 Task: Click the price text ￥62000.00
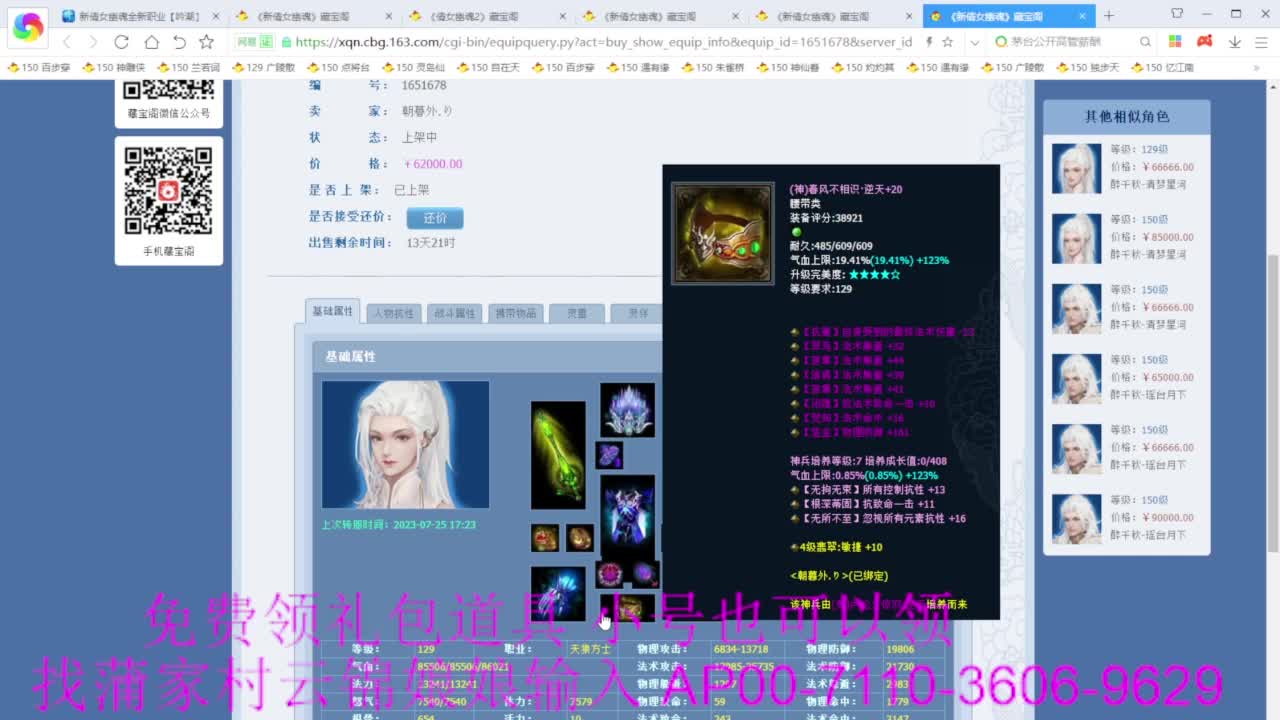tap(432, 164)
